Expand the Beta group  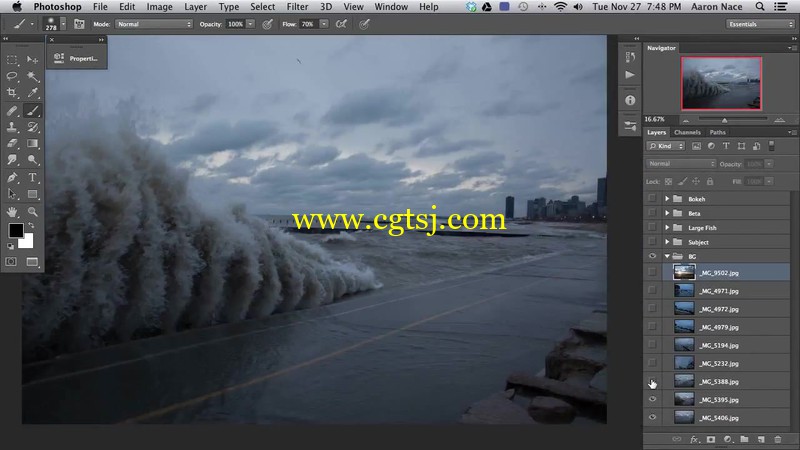click(x=667, y=213)
